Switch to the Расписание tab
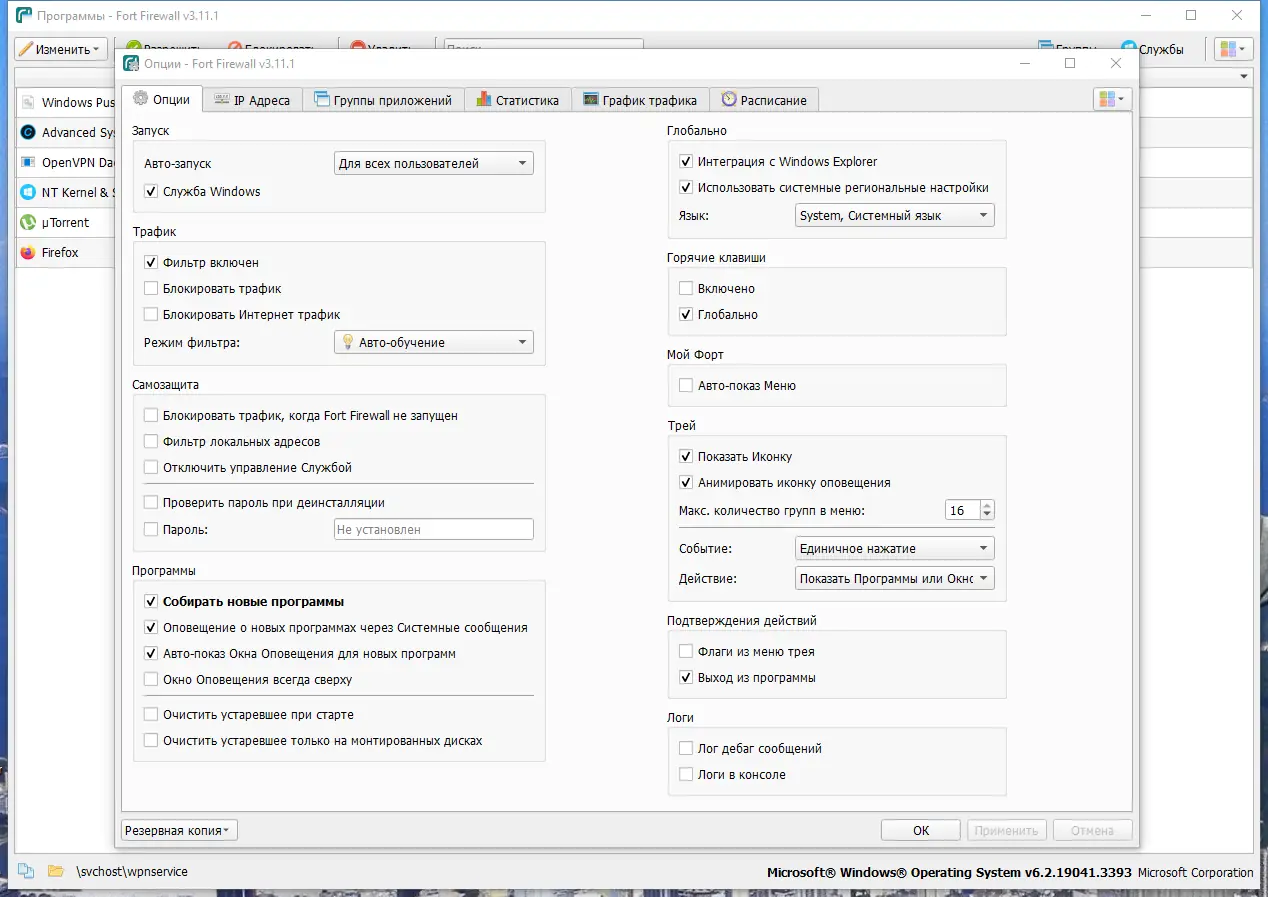1268x897 pixels. (x=765, y=100)
